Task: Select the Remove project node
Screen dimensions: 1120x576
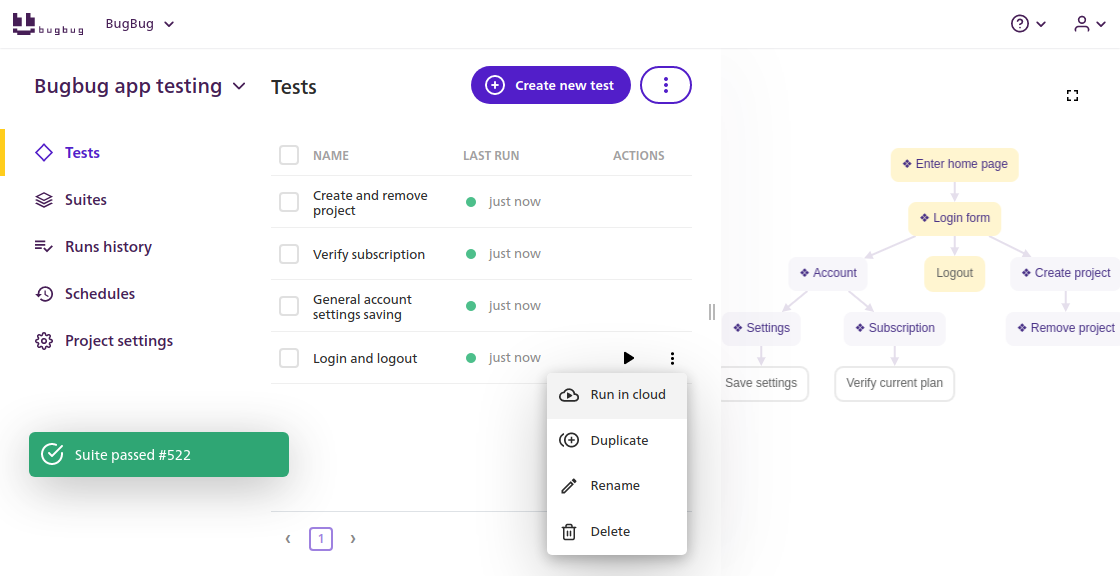Action: click(x=1063, y=329)
